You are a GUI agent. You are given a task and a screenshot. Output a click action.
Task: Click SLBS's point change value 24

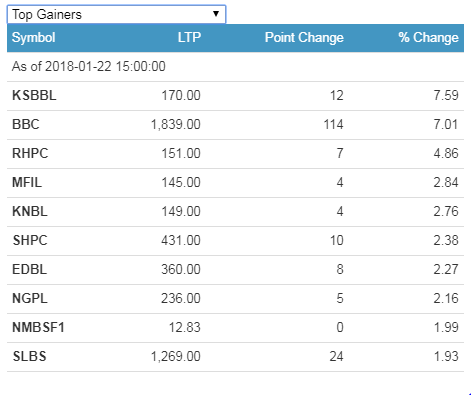336,356
